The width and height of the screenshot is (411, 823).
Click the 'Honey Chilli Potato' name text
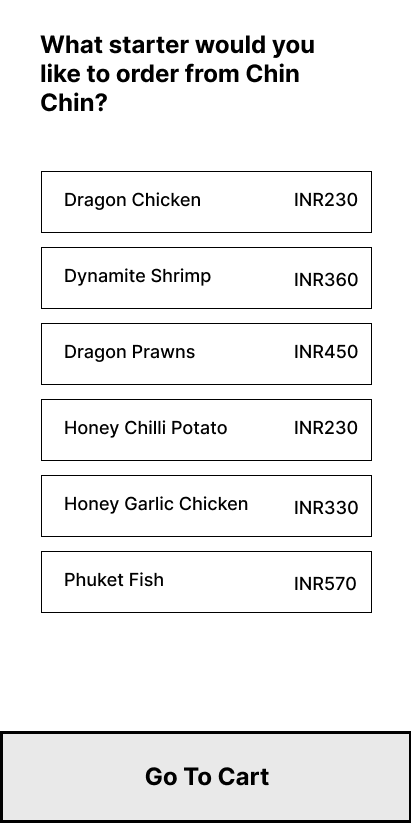pos(145,428)
